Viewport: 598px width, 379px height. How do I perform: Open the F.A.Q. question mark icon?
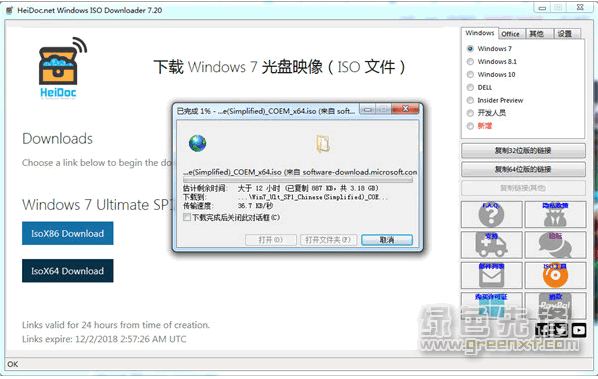491,215
